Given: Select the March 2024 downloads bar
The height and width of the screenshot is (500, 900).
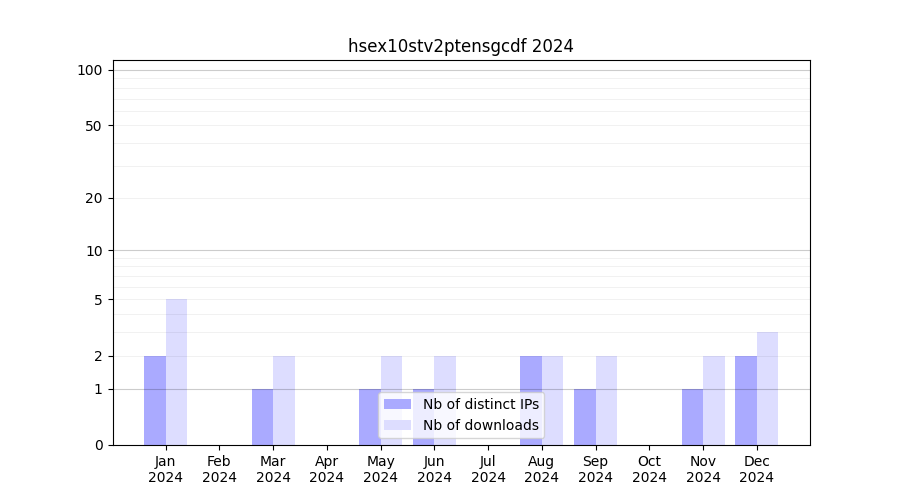Looking at the screenshot, I should tap(284, 400).
